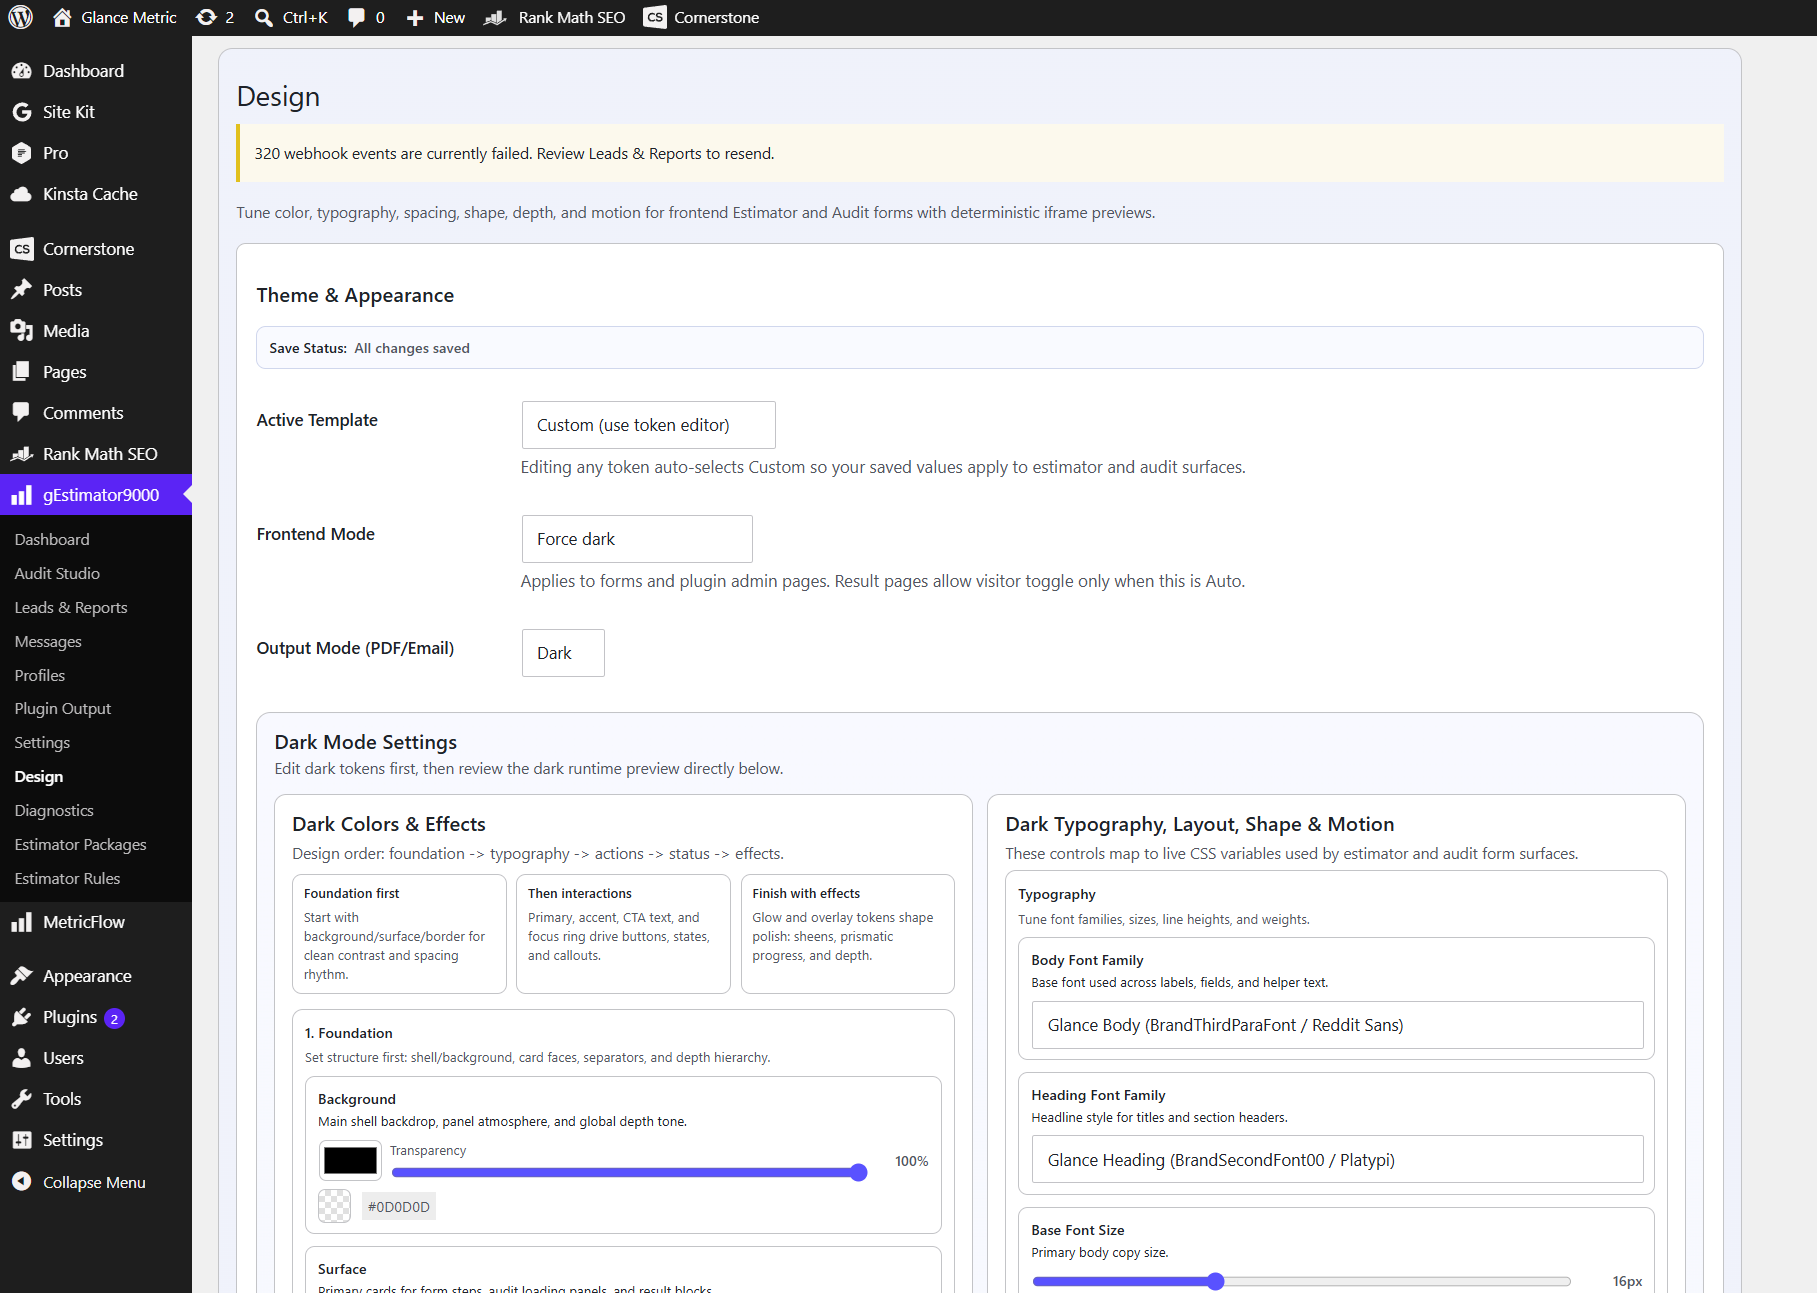Open the gEstimator9000 Settings submenu item

click(42, 742)
